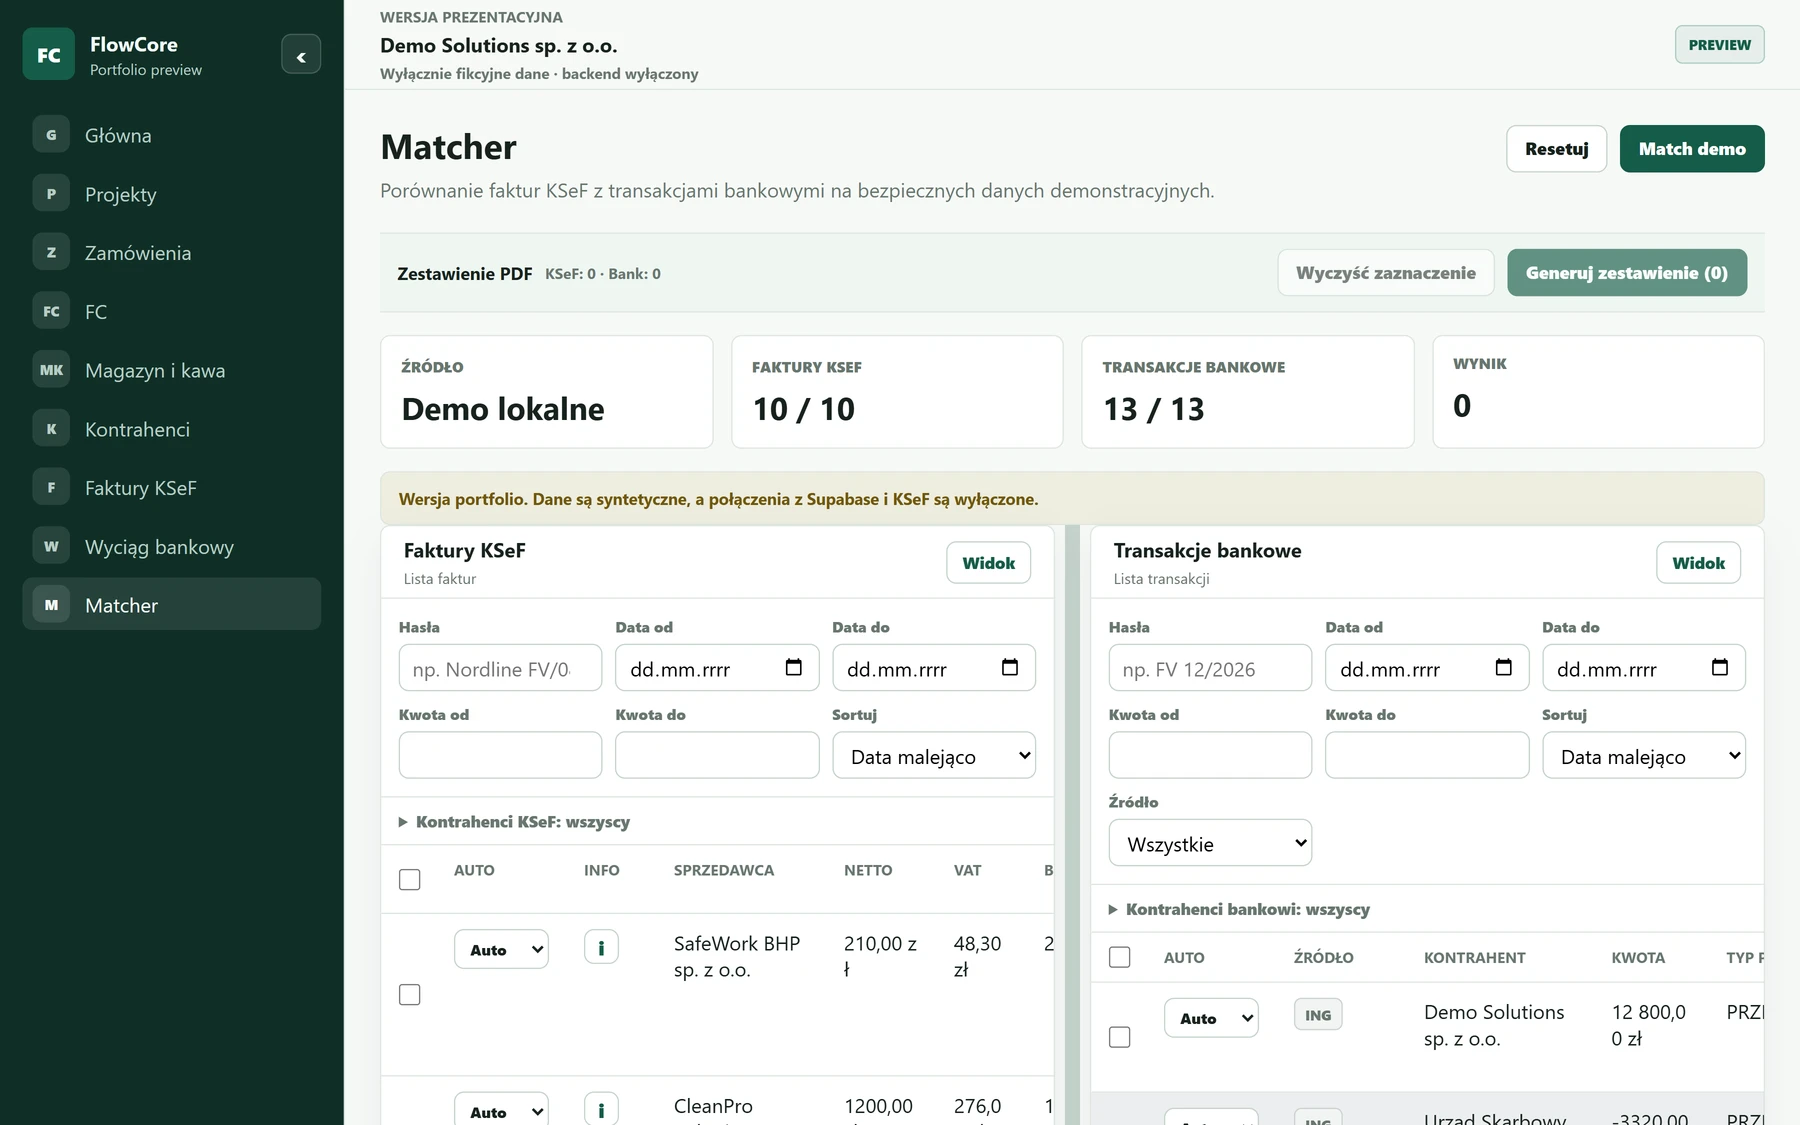Focus the Hasła field in Faktury KSeF

[500, 668]
